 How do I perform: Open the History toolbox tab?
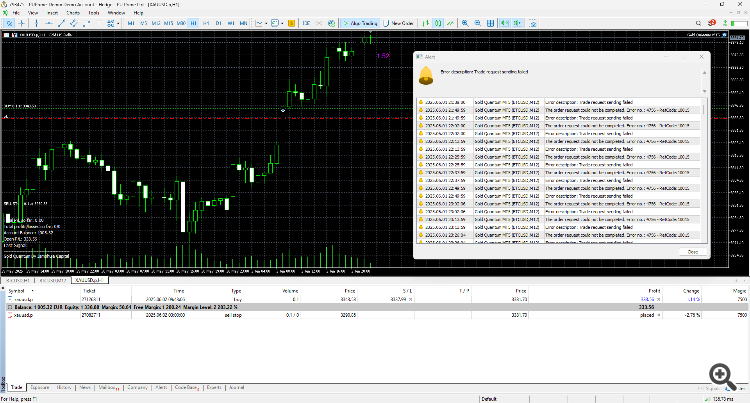point(64,388)
